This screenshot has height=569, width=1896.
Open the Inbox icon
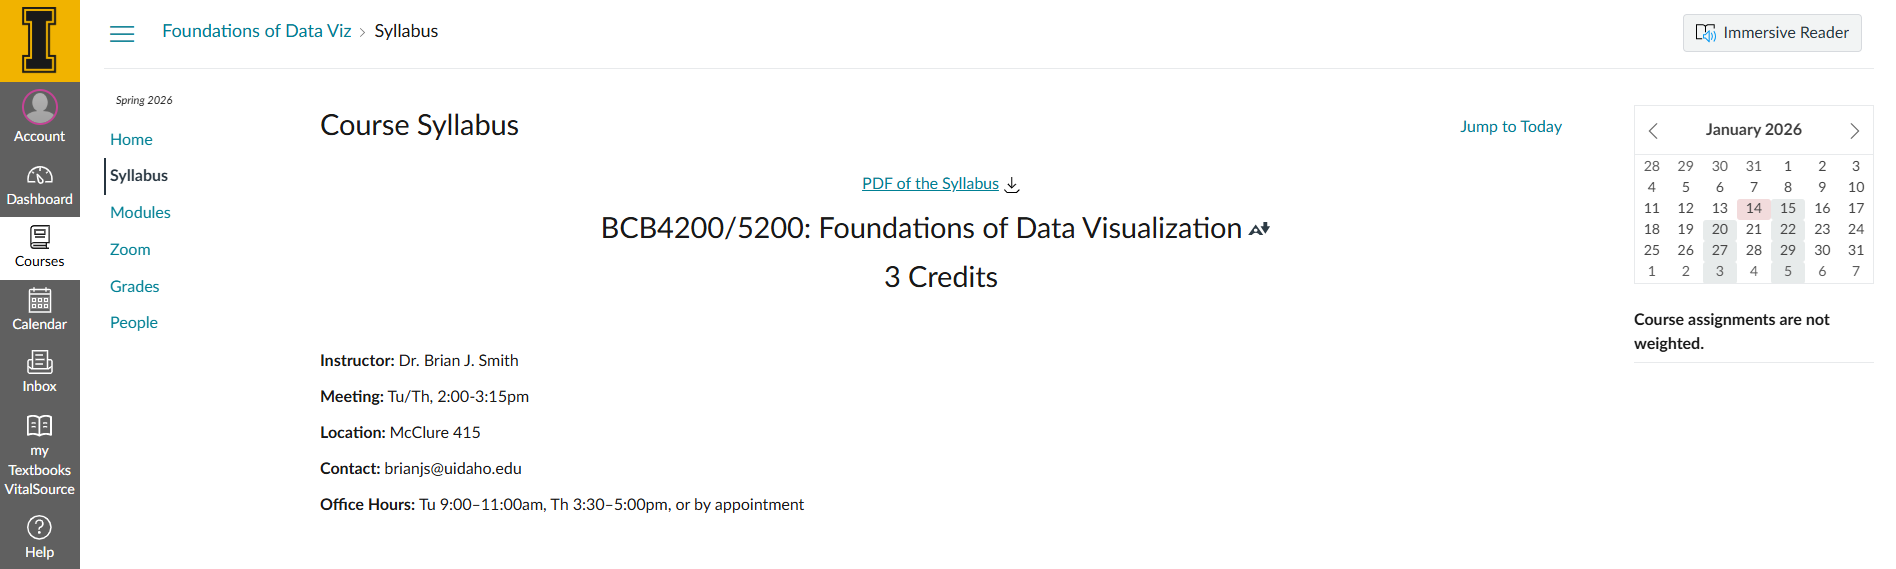40,363
